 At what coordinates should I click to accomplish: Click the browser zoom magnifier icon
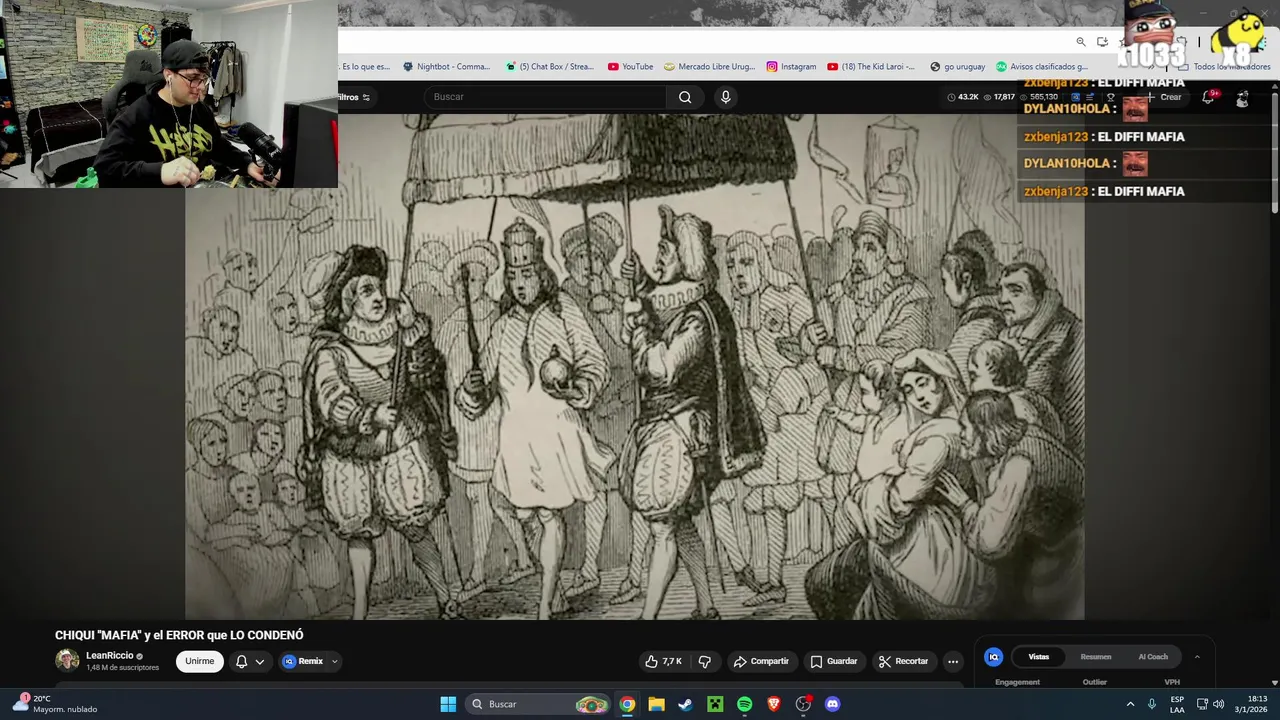(1081, 42)
